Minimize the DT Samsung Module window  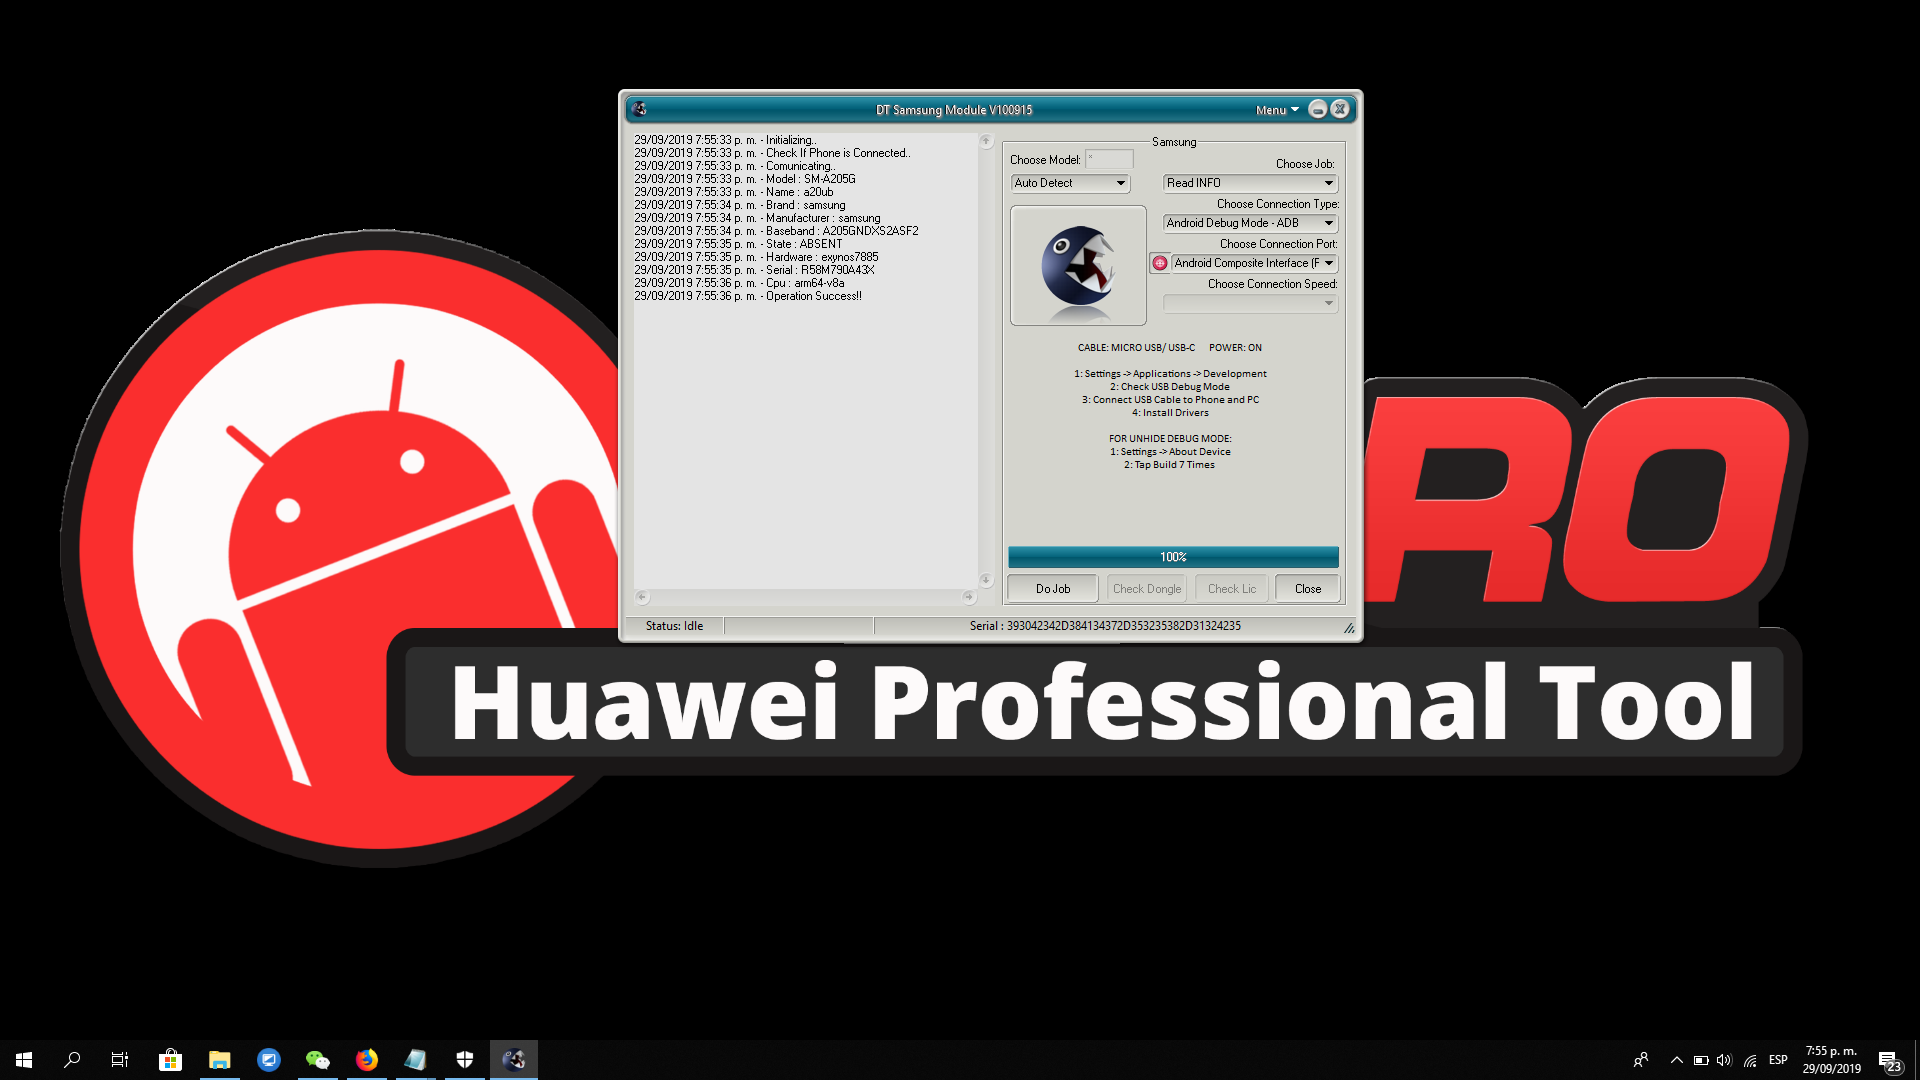pos(1318,109)
